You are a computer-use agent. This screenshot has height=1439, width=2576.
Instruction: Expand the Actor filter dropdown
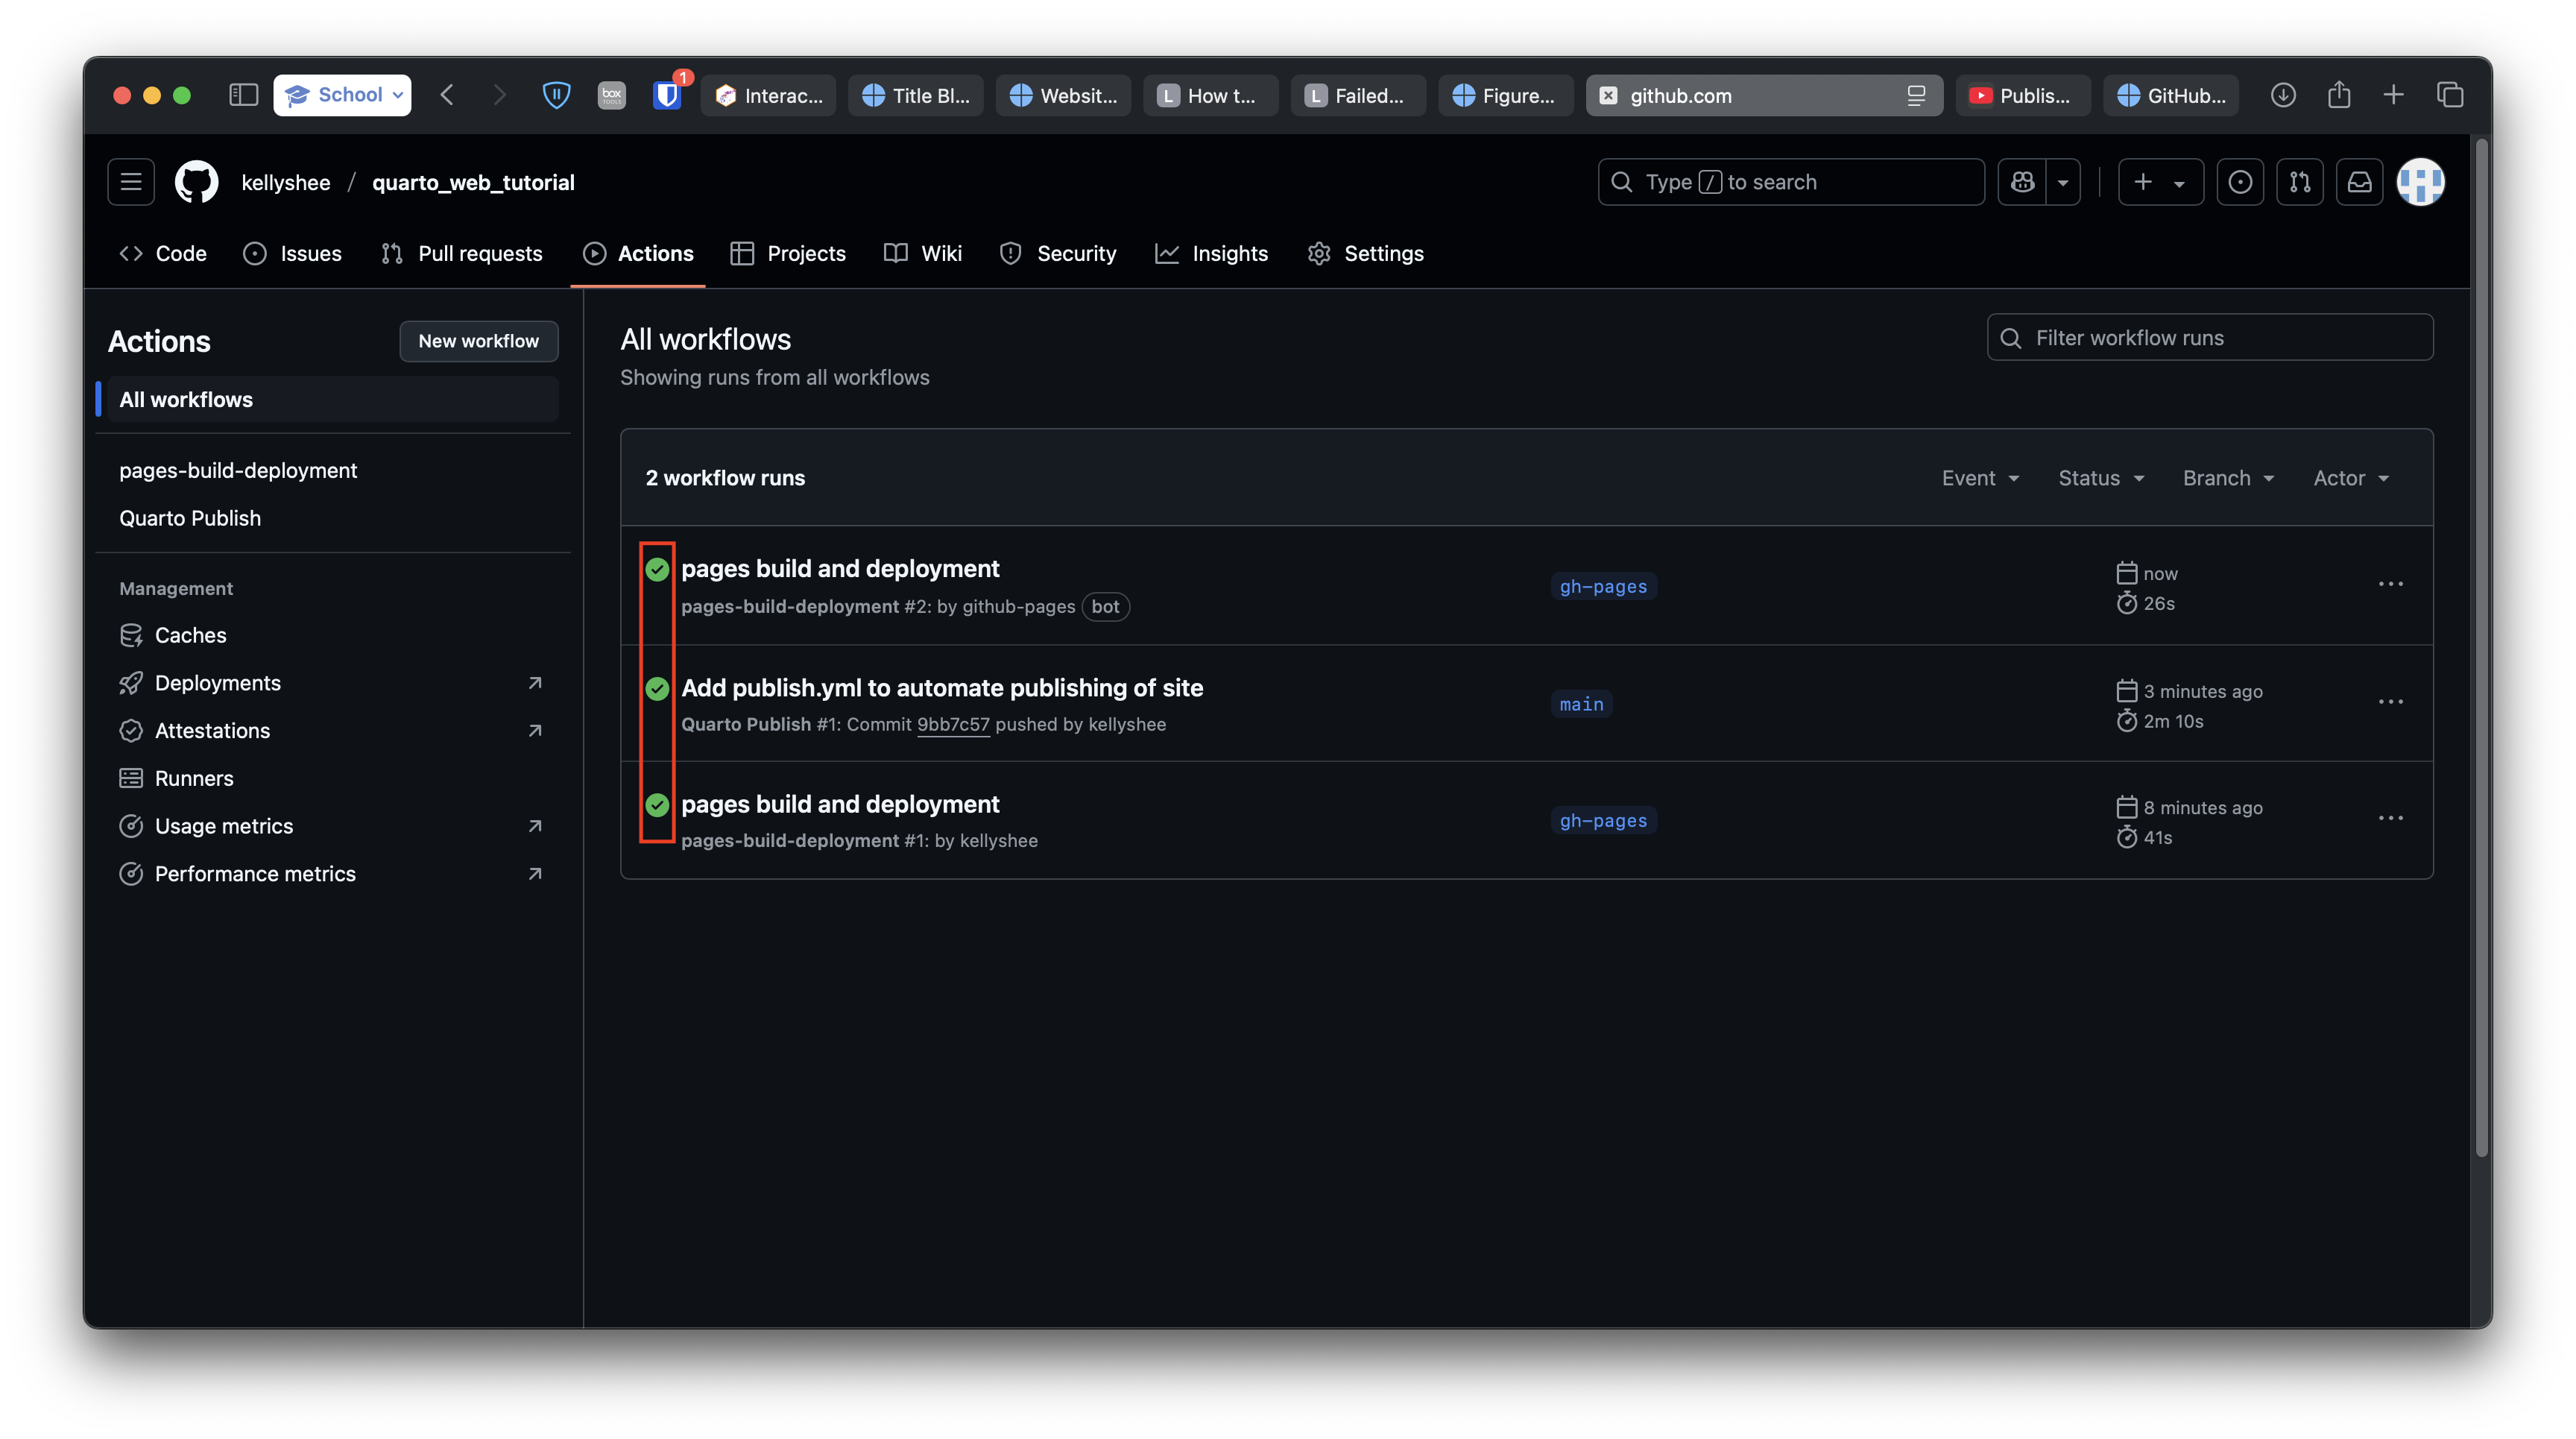(2350, 478)
